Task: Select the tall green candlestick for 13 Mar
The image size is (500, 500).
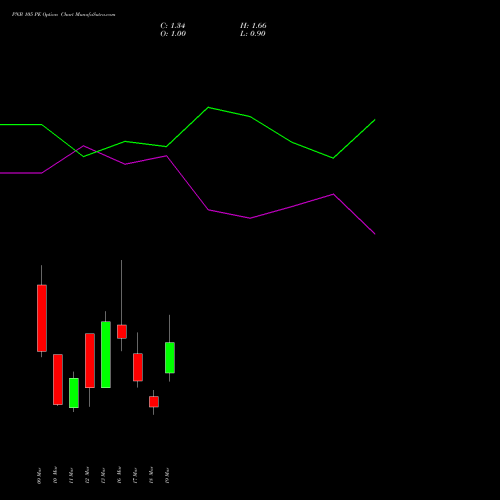Action: [x=106, y=354]
